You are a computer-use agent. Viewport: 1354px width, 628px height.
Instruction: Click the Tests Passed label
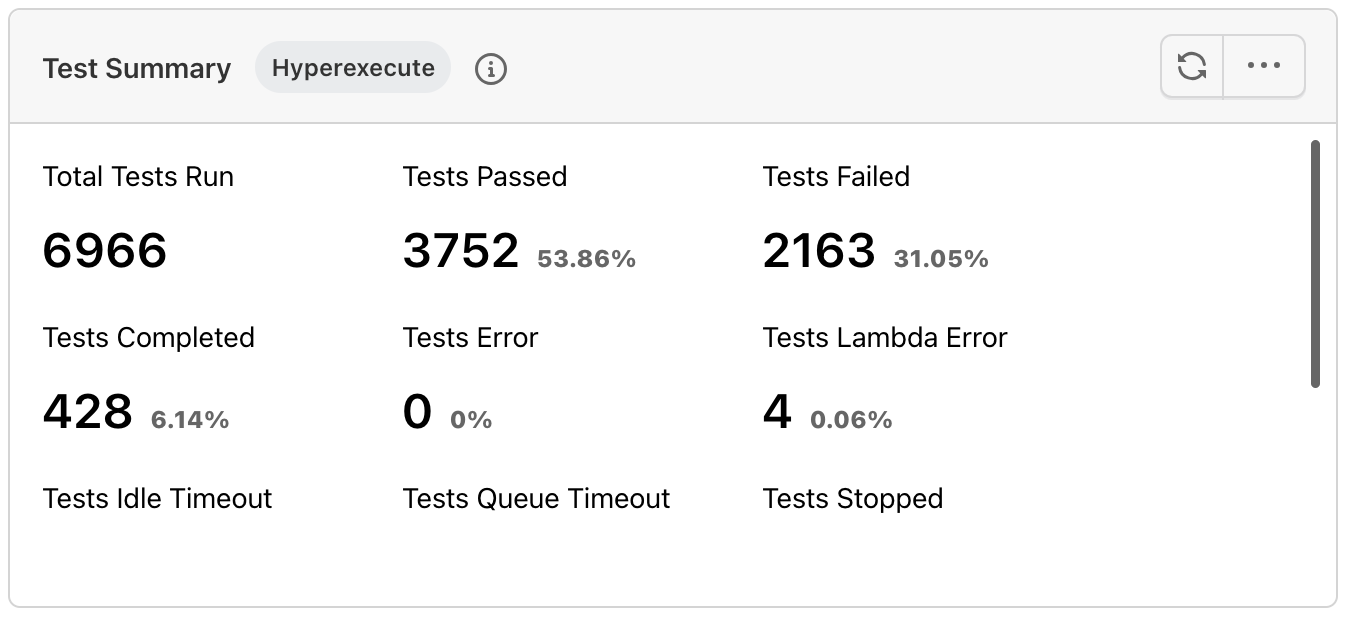pyautogui.click(x=485, y=177)
